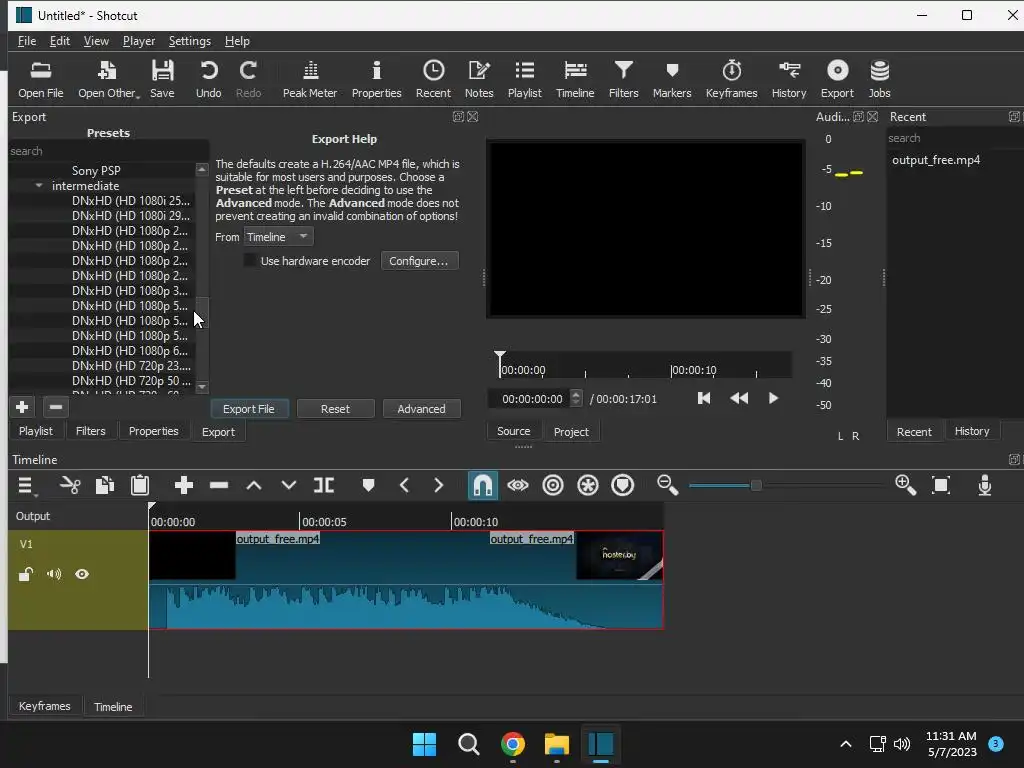
Task: Click the timeline Paste clipboard icon
Action: (x=140, y=485)
